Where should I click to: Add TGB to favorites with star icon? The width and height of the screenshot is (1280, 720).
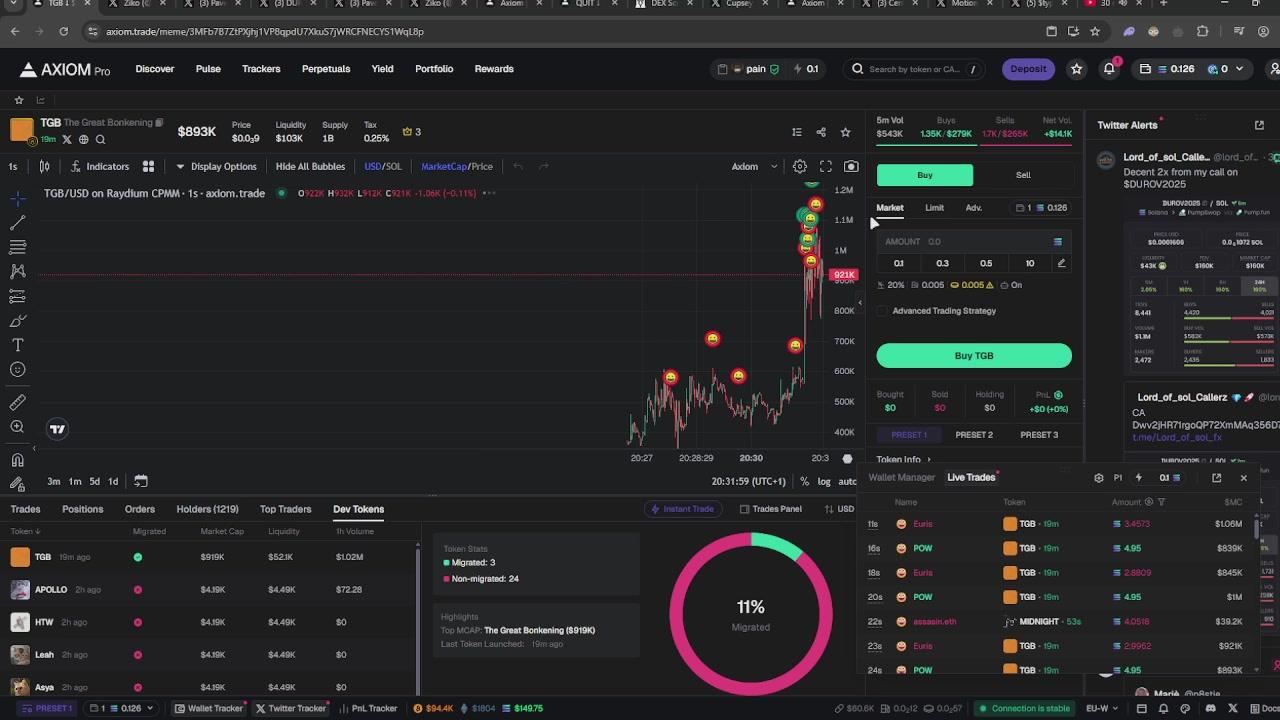(846, 132)
